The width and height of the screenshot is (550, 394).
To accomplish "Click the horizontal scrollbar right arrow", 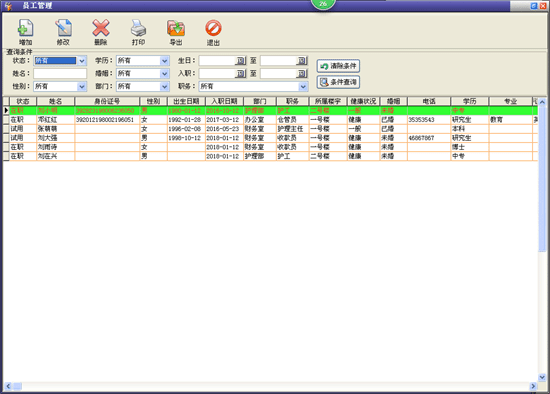I will pyautogui.click(x=533, y=386).
